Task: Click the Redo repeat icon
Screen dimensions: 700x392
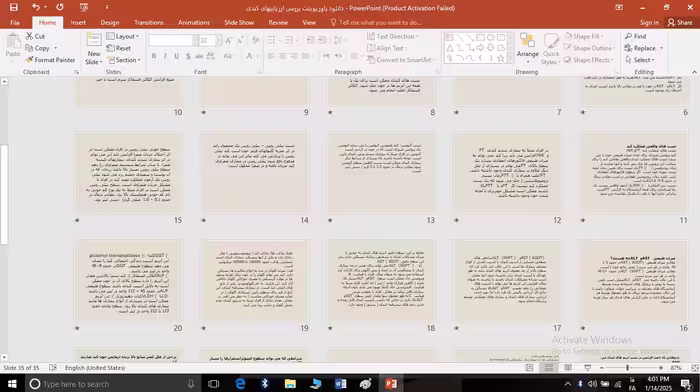Action: [59, 7]
